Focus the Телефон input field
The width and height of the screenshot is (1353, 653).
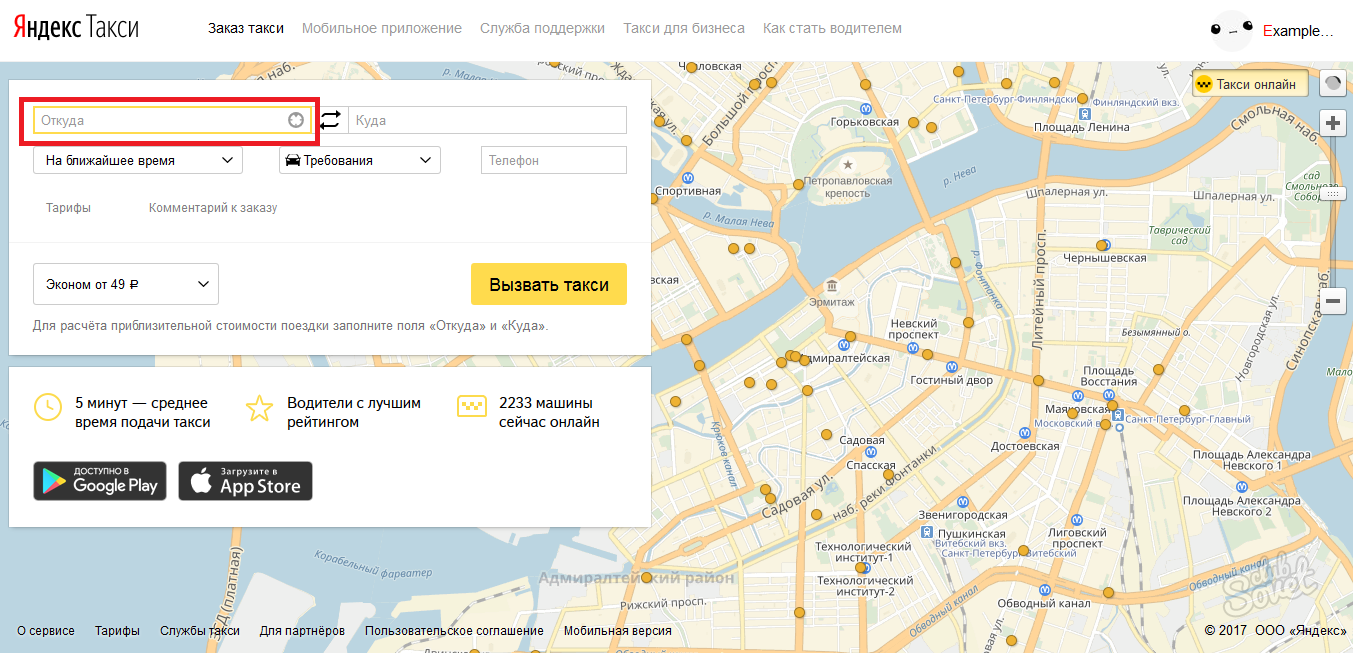point(554,160)
